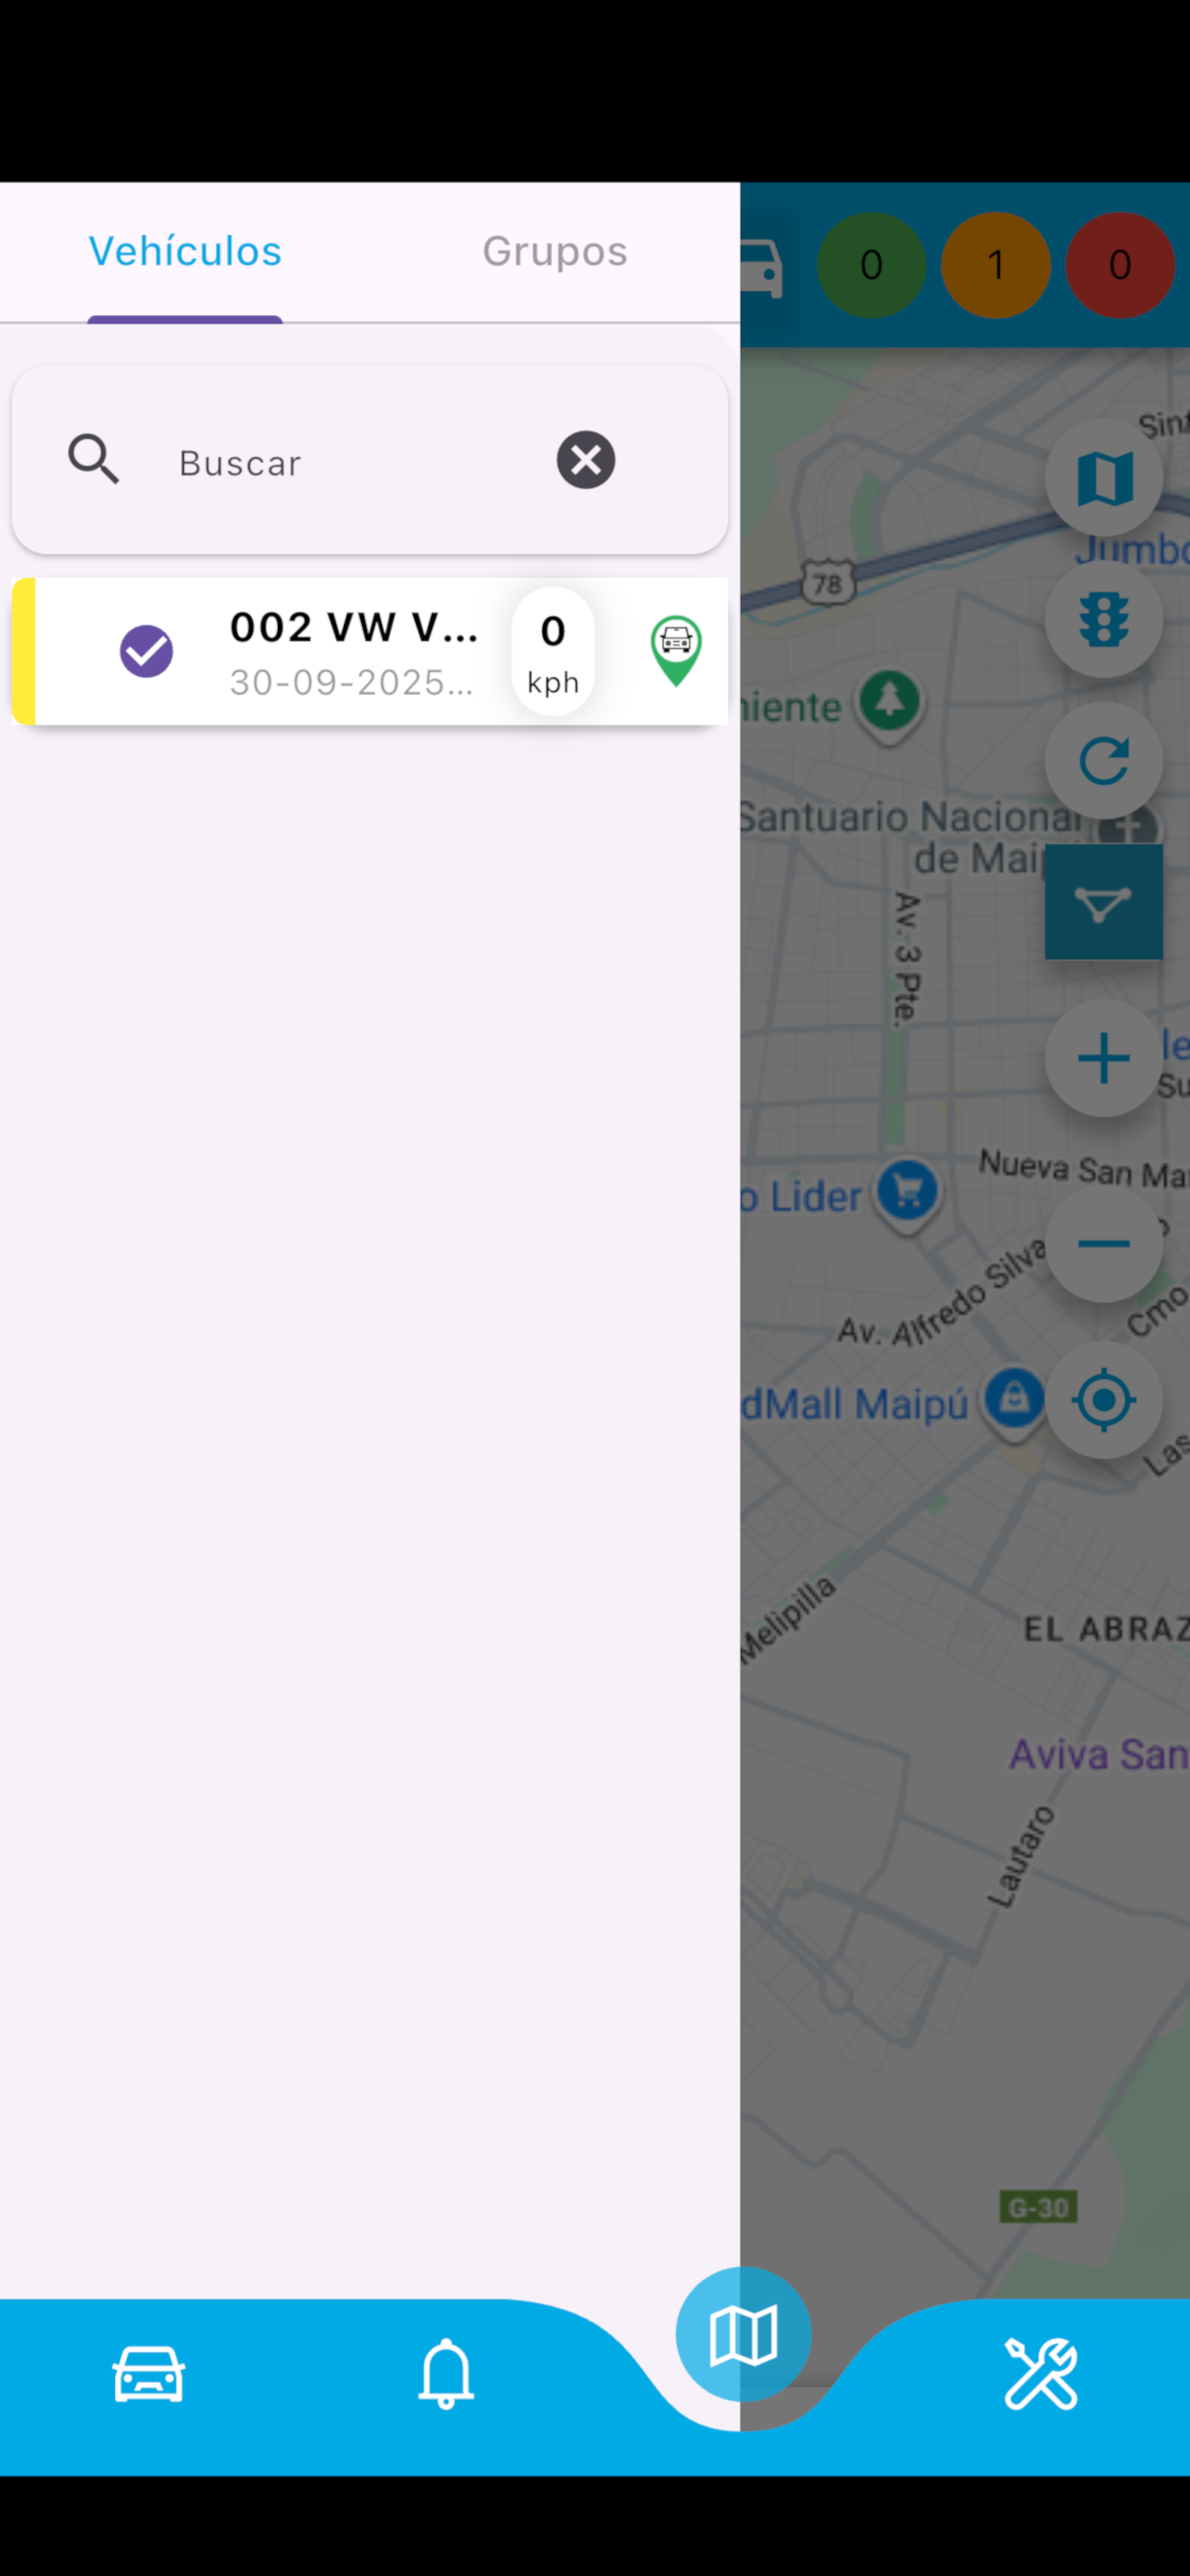
Task: Clear the search with the X button
Action: 586,460
